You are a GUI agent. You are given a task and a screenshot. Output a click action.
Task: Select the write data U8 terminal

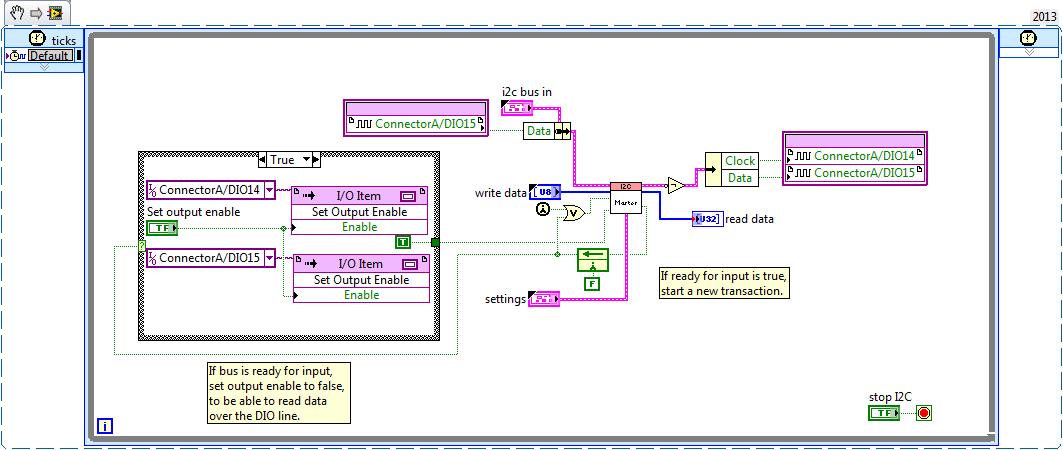coord(545,193)
